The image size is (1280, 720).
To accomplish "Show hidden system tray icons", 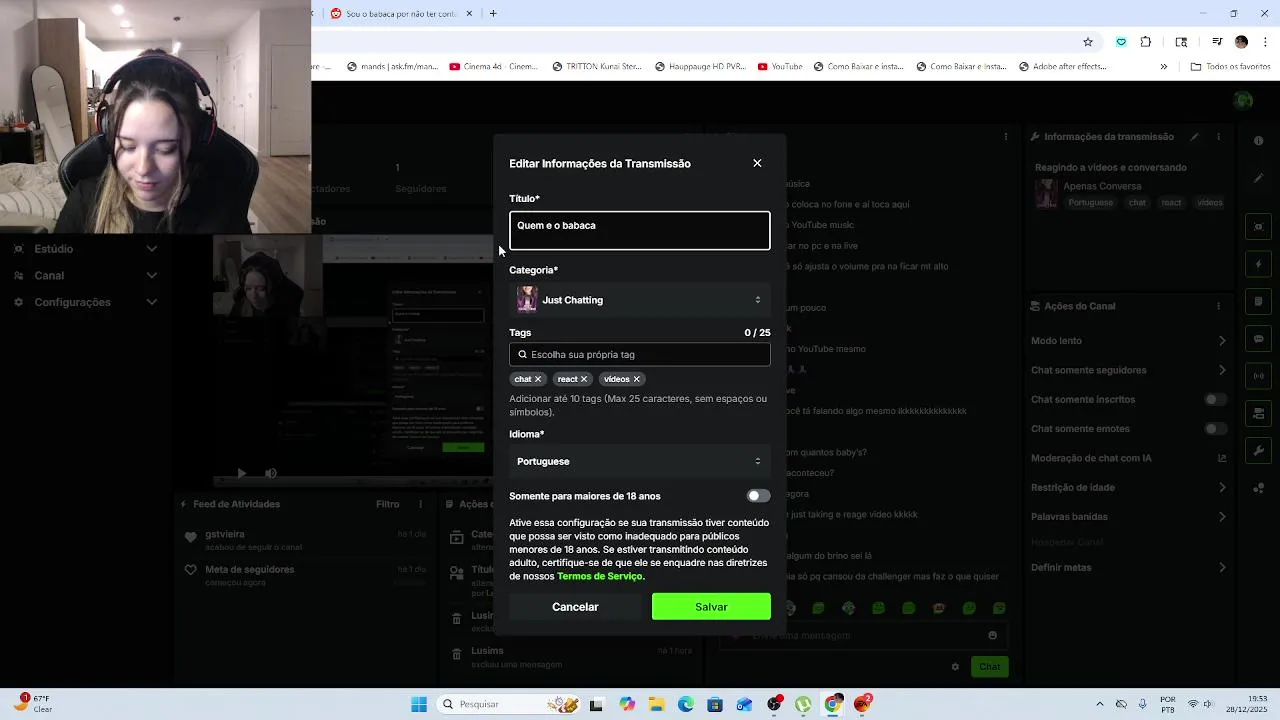I will tap(1100, 704).
